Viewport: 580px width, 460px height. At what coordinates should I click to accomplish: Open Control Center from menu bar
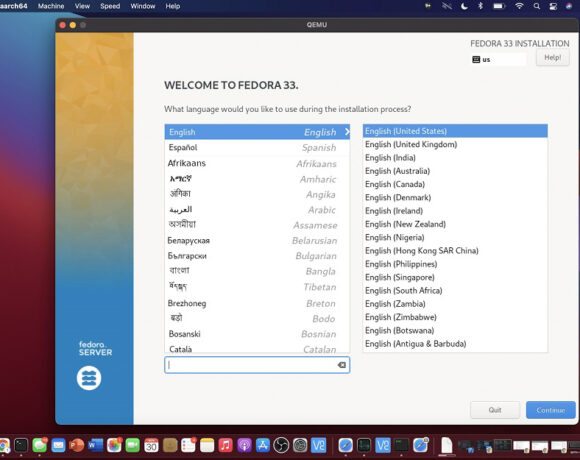click(553, 6)
